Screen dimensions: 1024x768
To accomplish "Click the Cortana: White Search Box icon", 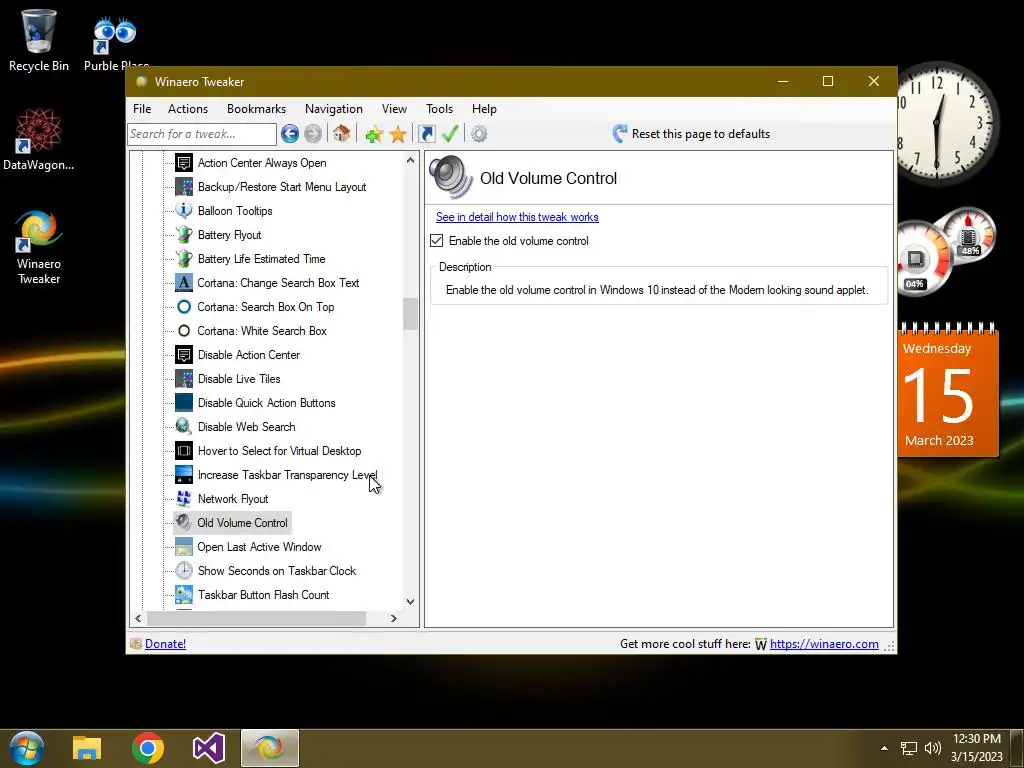I will coord(184,330).
